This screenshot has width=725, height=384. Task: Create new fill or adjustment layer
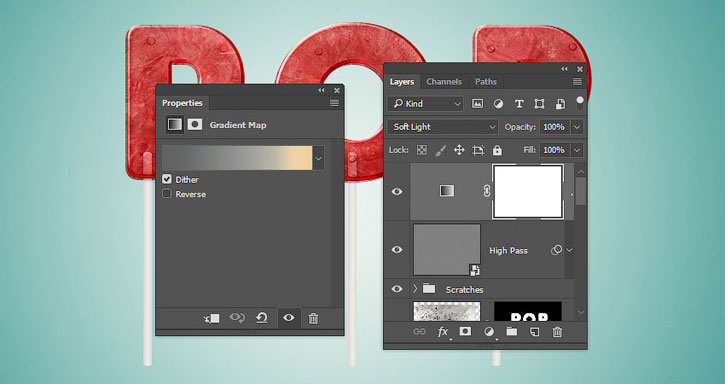489,331
